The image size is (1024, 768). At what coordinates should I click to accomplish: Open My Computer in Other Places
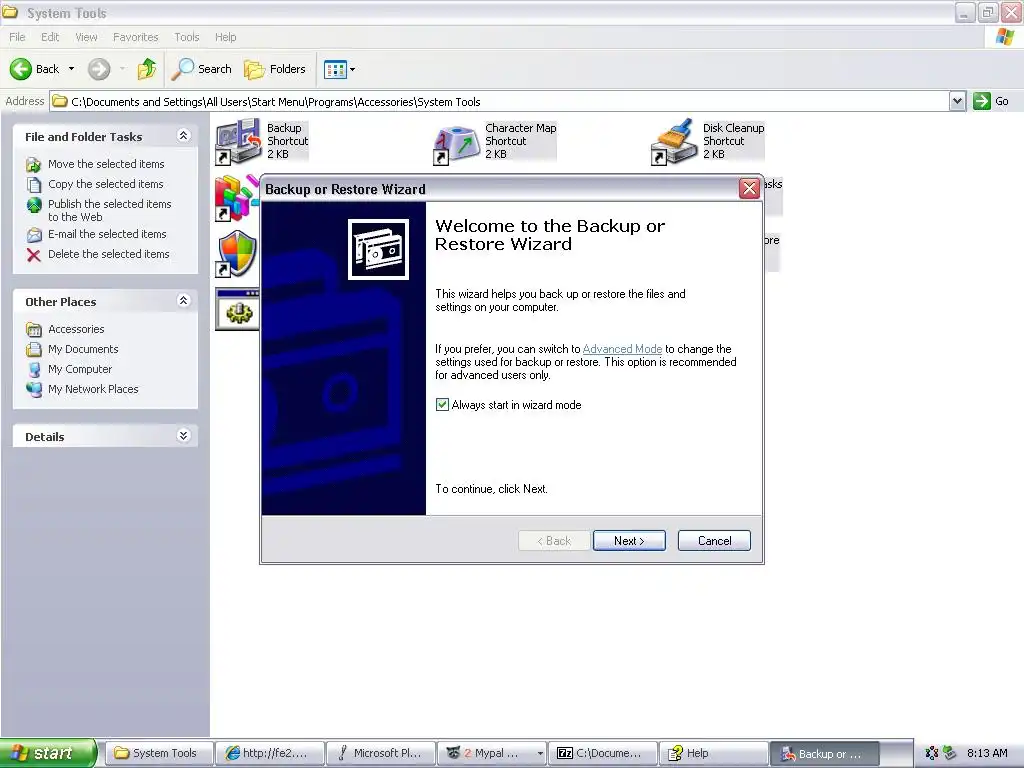(x=80, y=369)
